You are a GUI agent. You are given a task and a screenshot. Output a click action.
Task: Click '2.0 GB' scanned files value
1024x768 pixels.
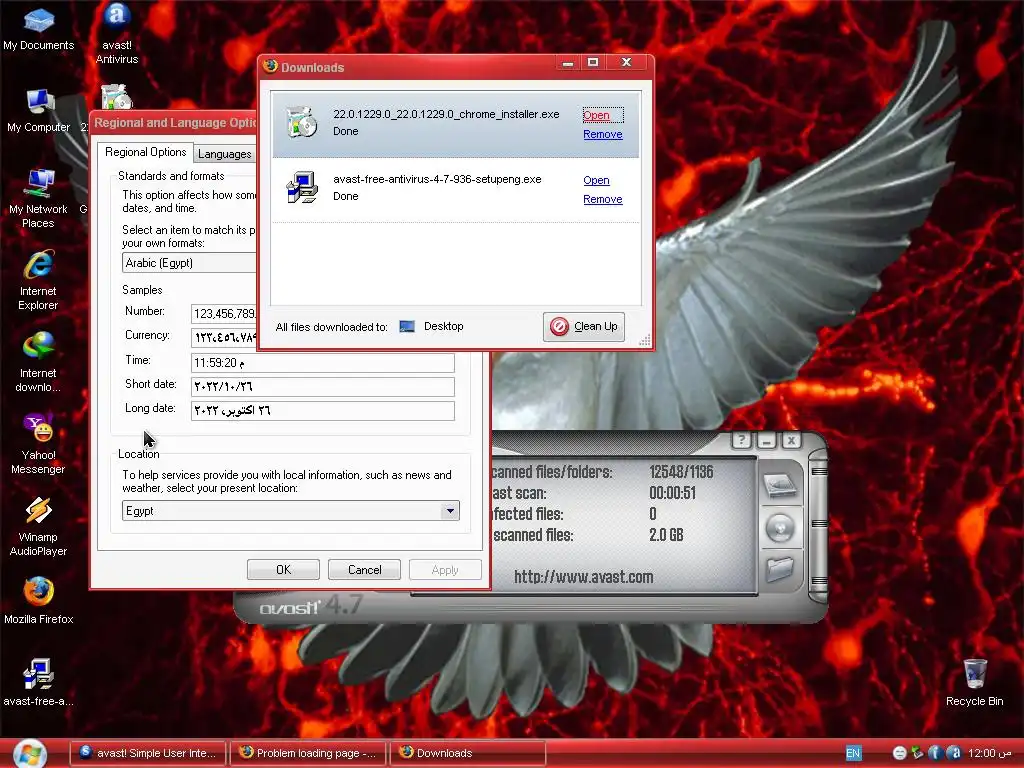pyautogui.click(x=666, y=536)
